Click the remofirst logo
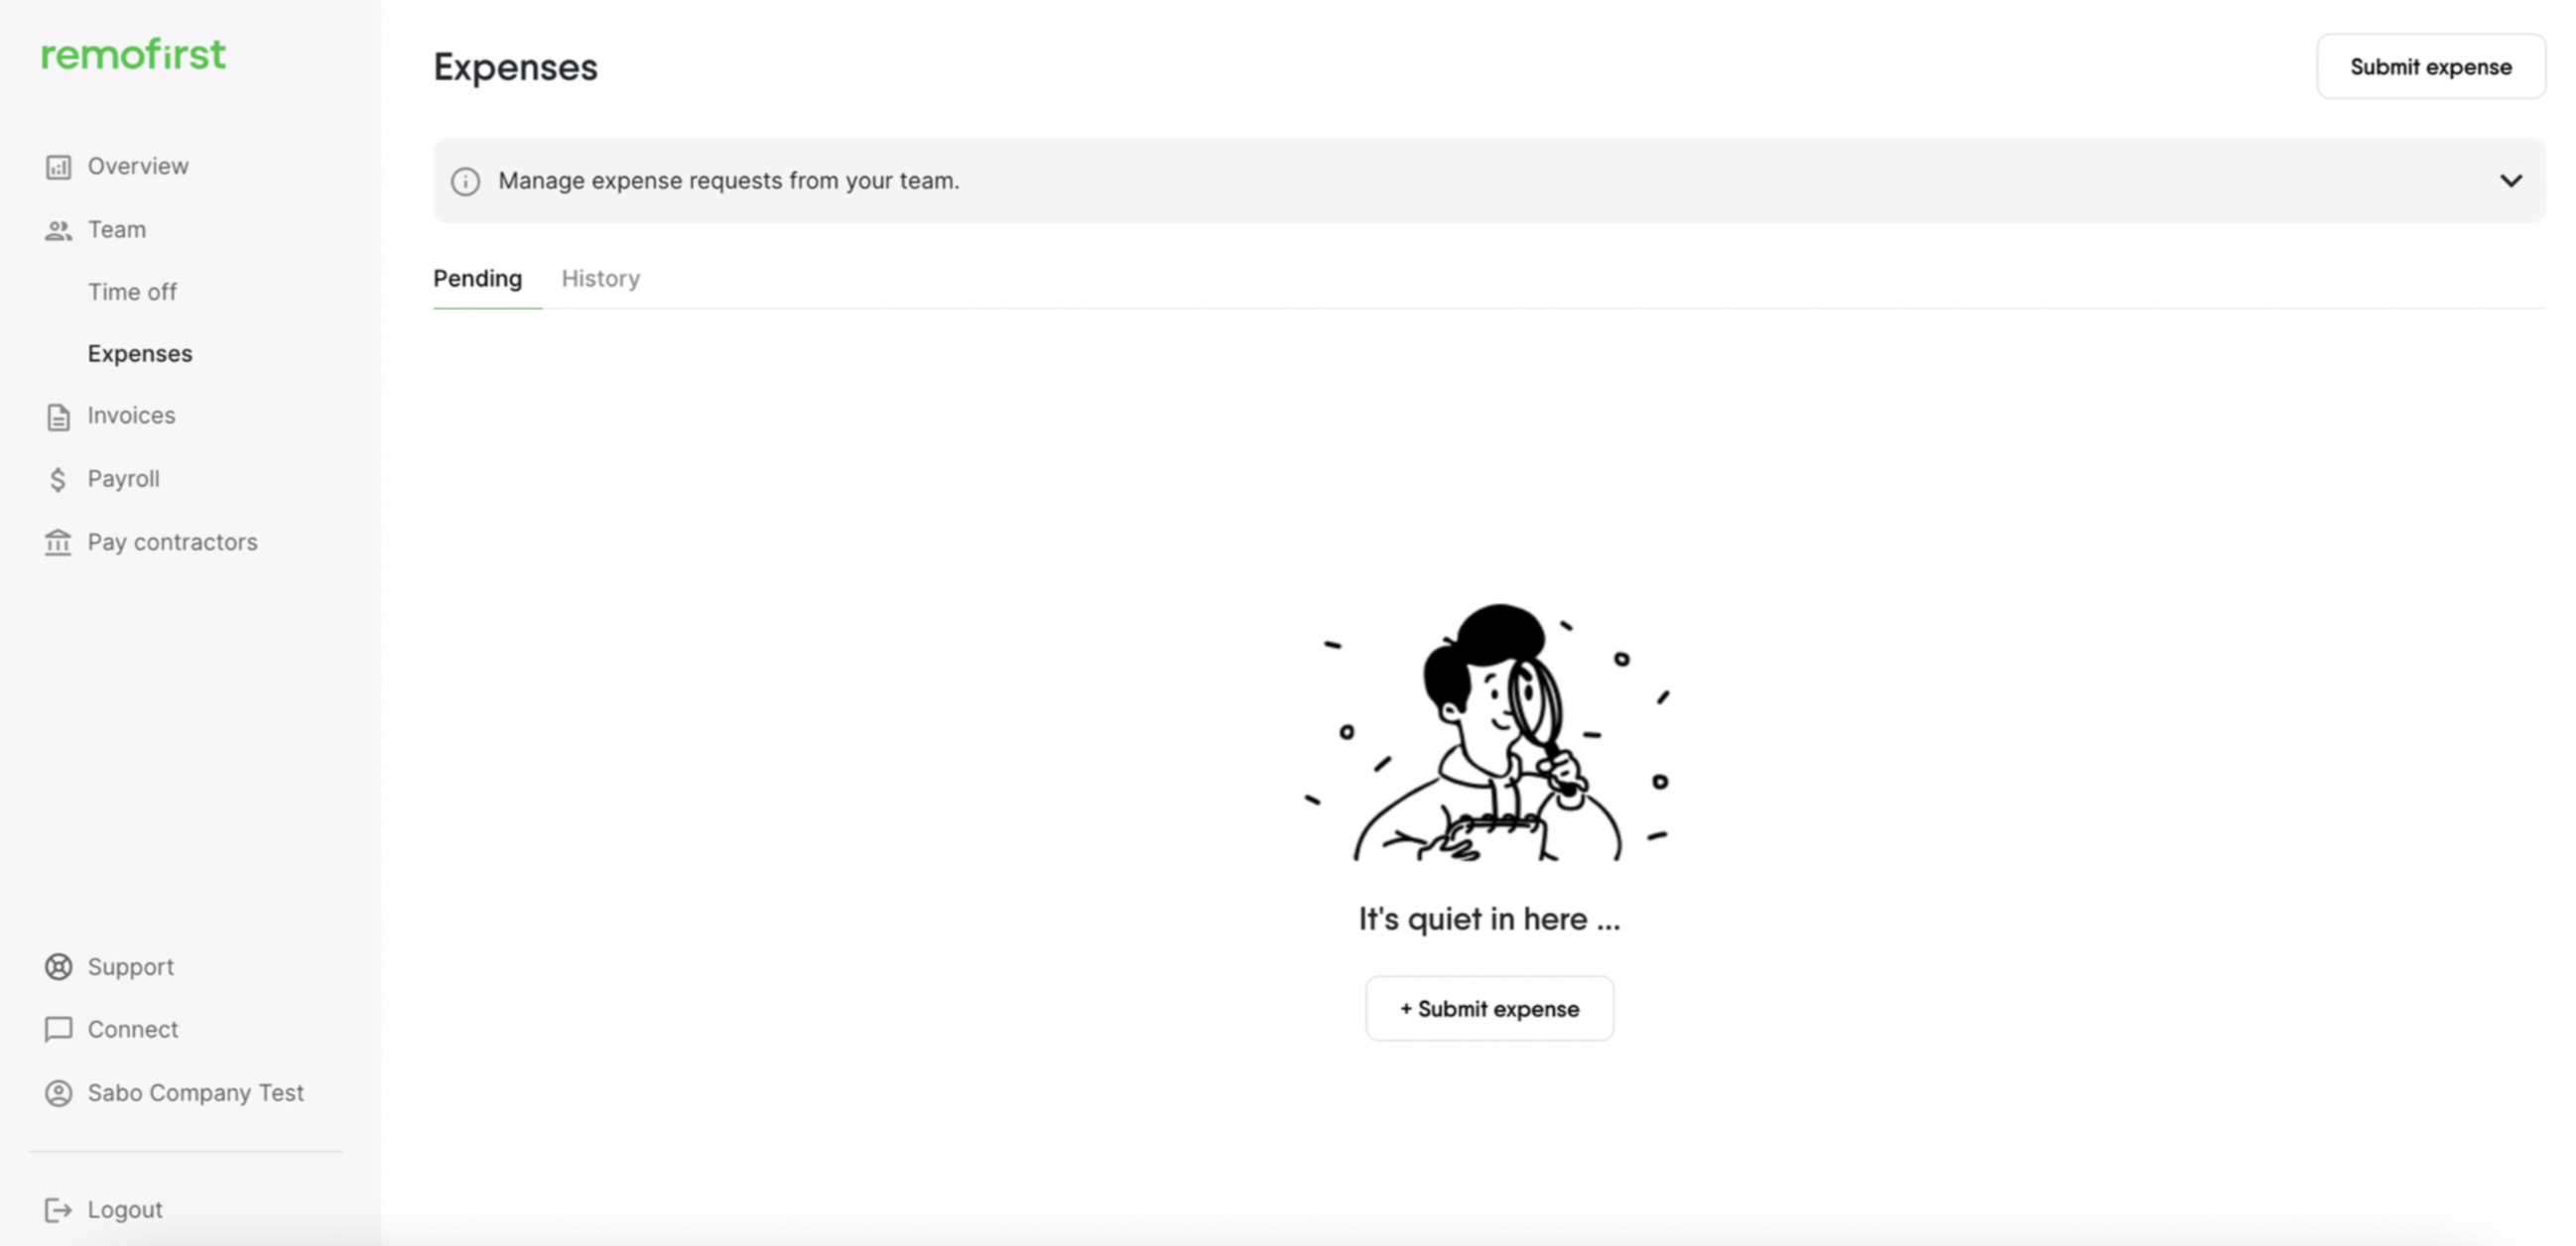 pos(133,55)
